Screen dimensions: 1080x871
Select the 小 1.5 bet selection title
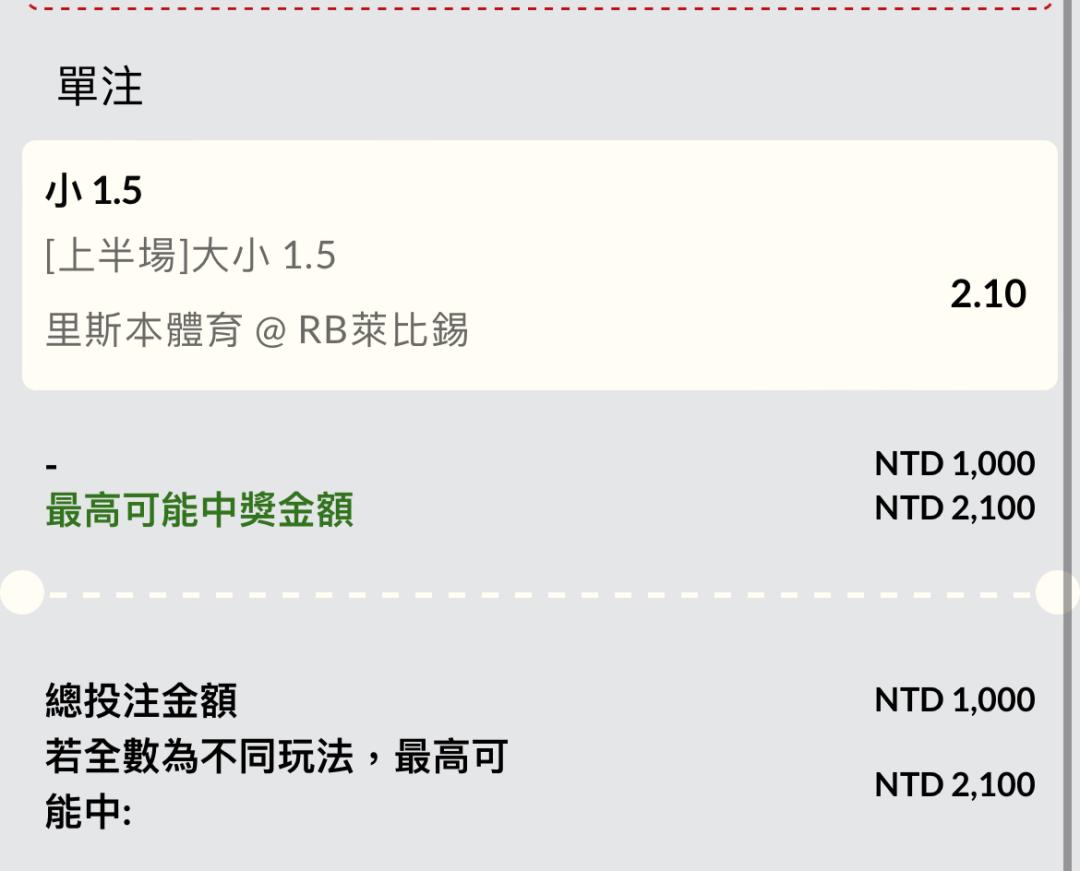click(x=94, y=191)
